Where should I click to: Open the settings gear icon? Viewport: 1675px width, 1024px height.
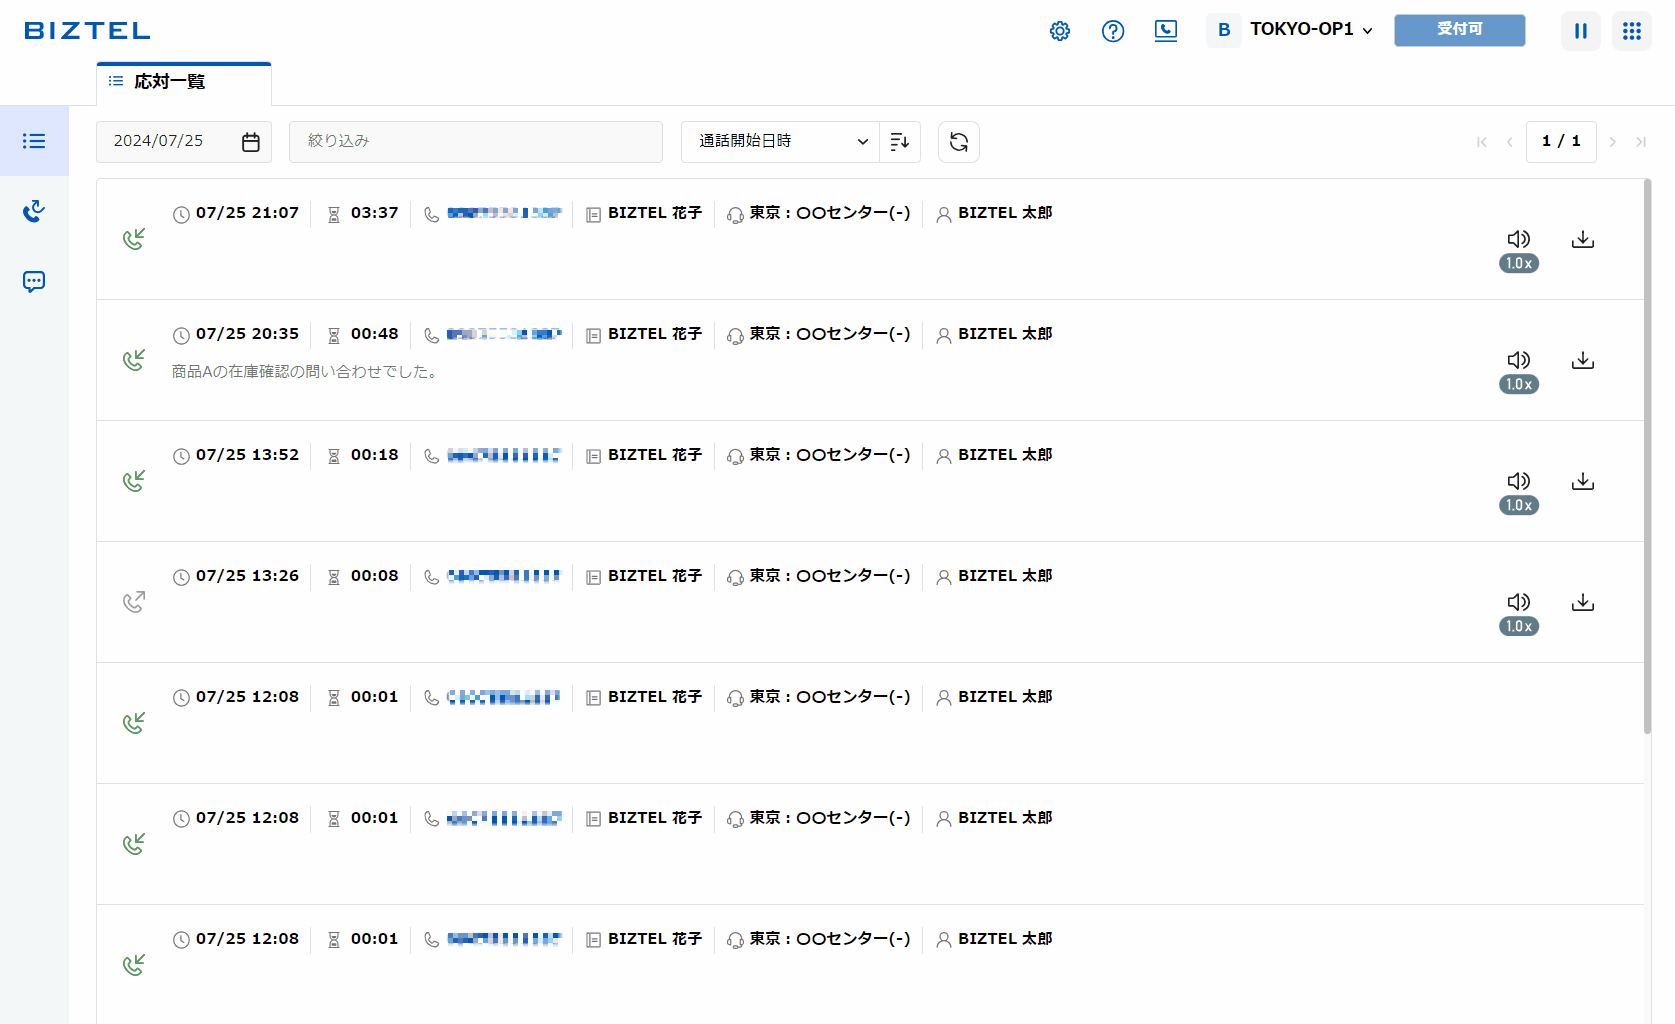click(x=1060, y=31)
